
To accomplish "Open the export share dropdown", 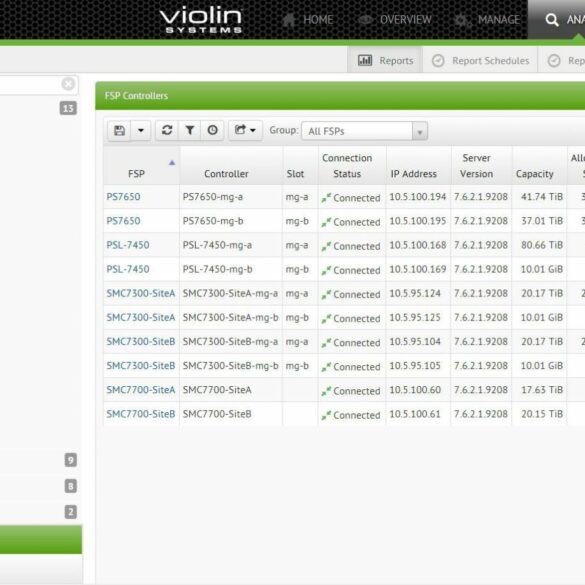I will point(245,130).
